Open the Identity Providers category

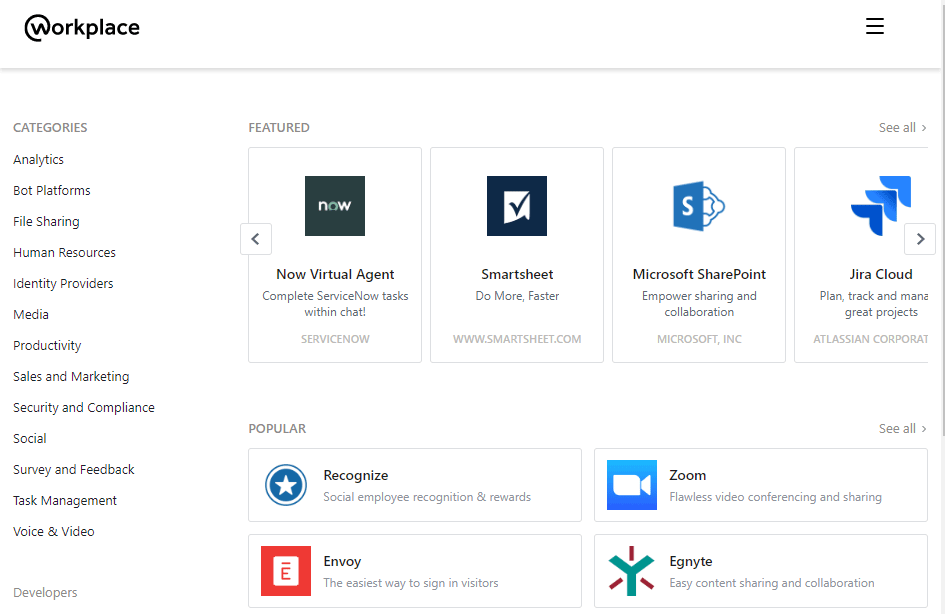pos(63,284)
